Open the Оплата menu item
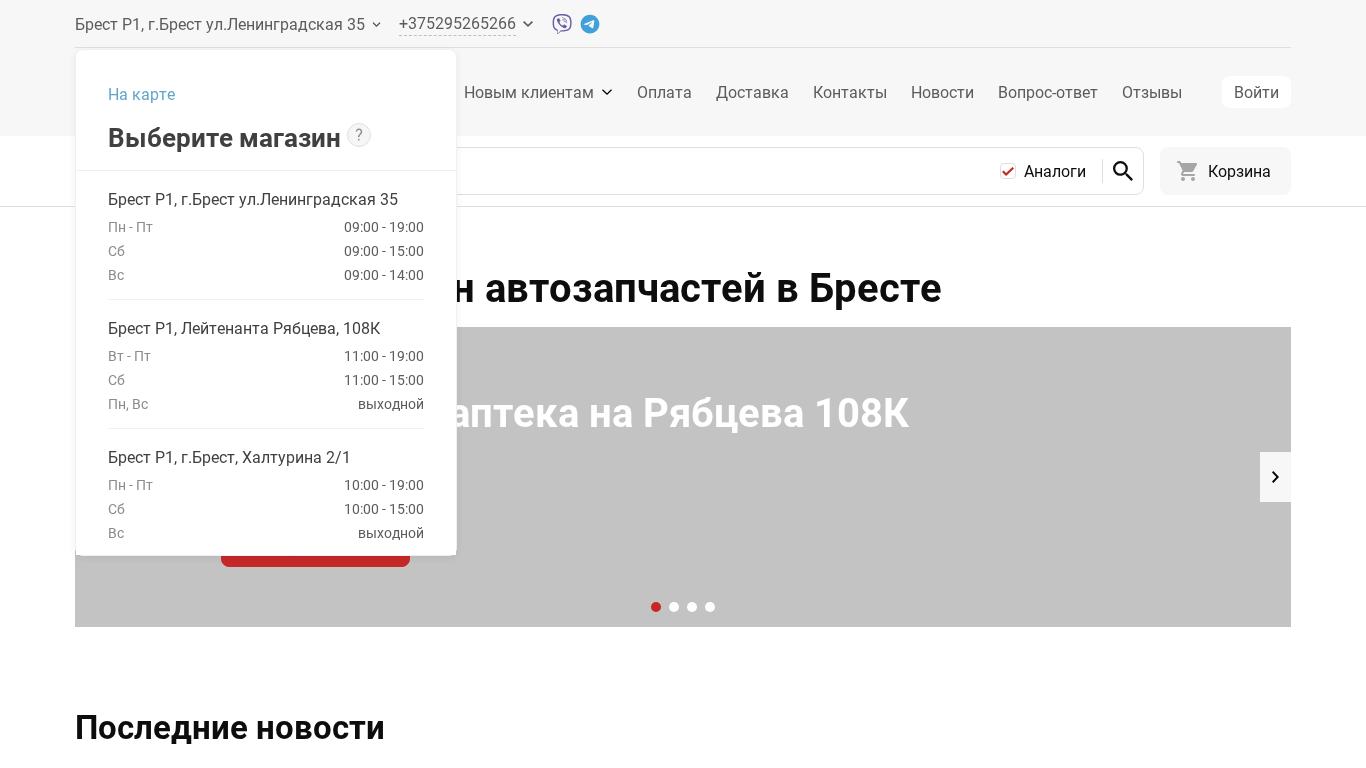Viewport: 1366px width, 768px height. coord(664,92)
